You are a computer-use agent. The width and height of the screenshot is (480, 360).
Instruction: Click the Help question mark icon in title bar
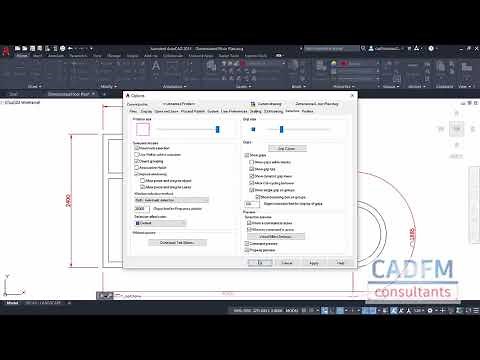pyautogui.click(x=431, y=48)
